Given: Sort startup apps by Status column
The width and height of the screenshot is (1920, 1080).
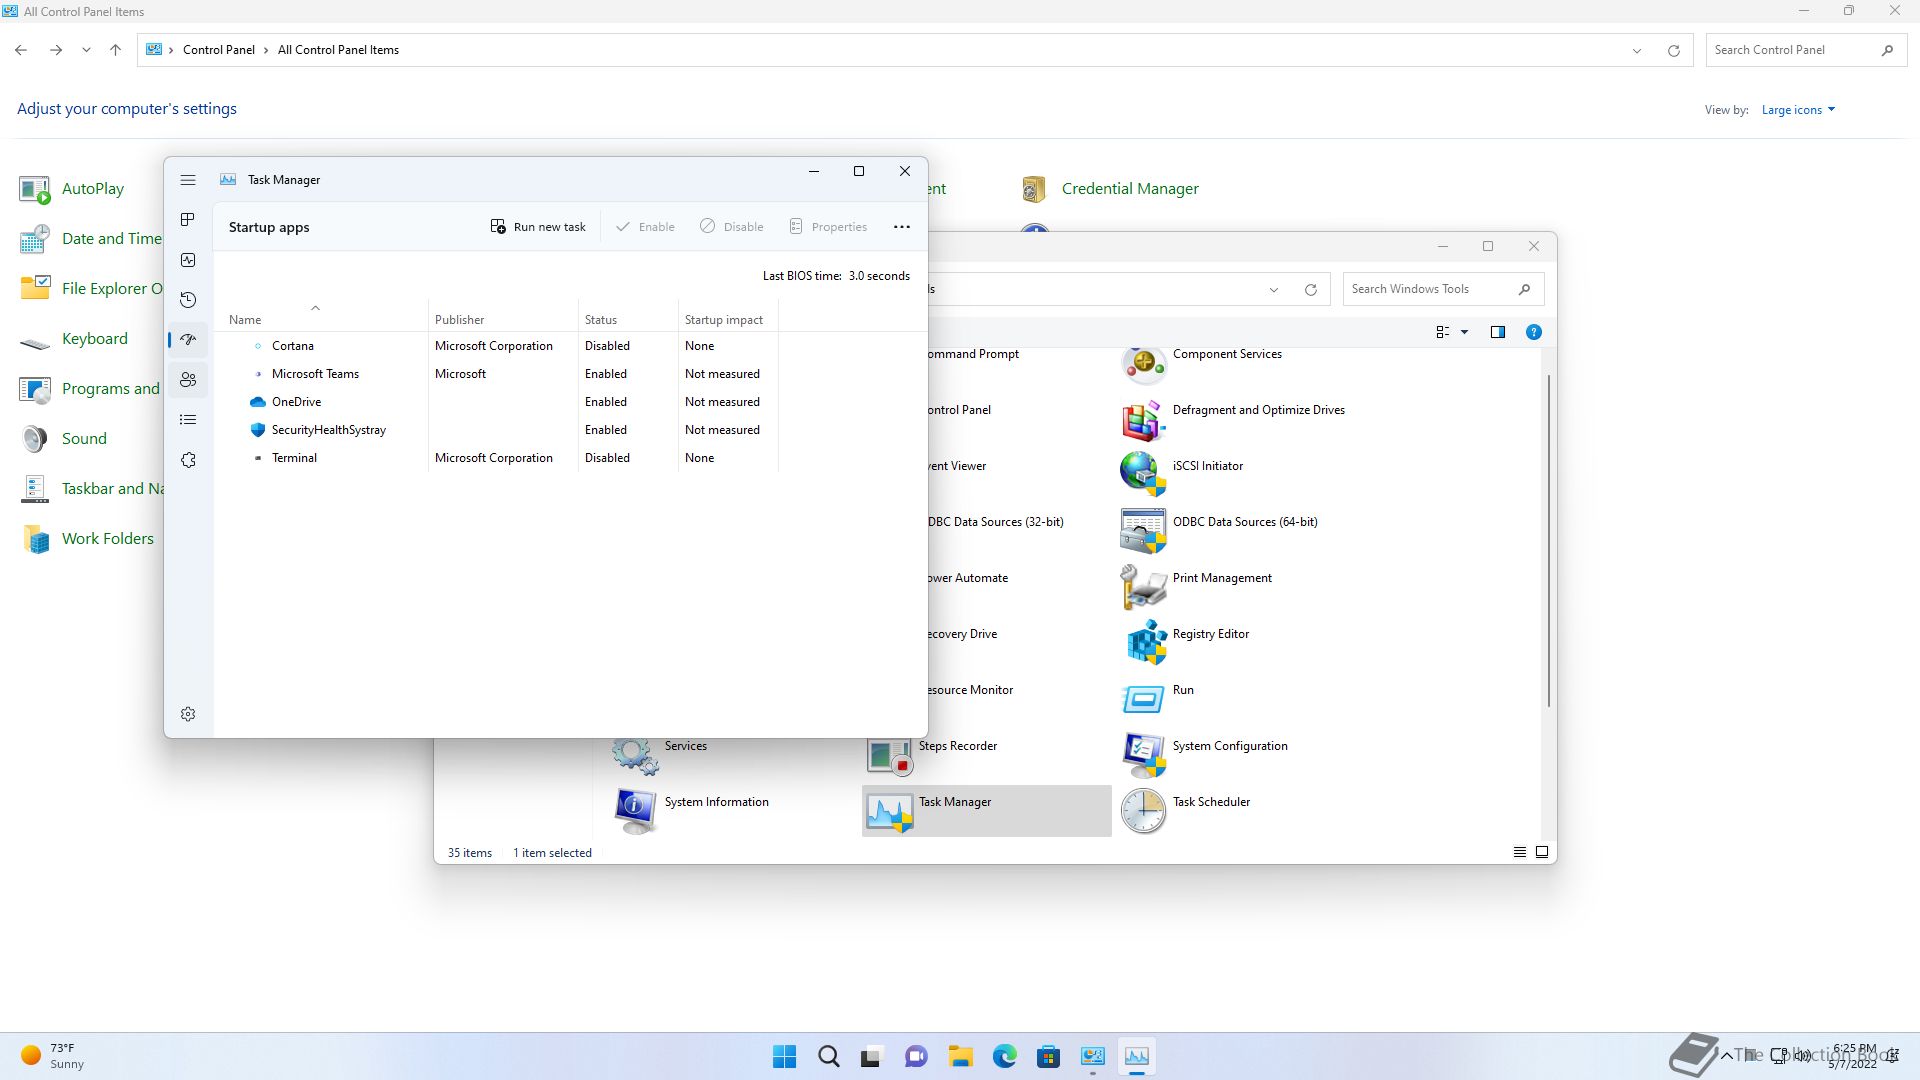Looking at the screenshot, I should tap(628, 320).
